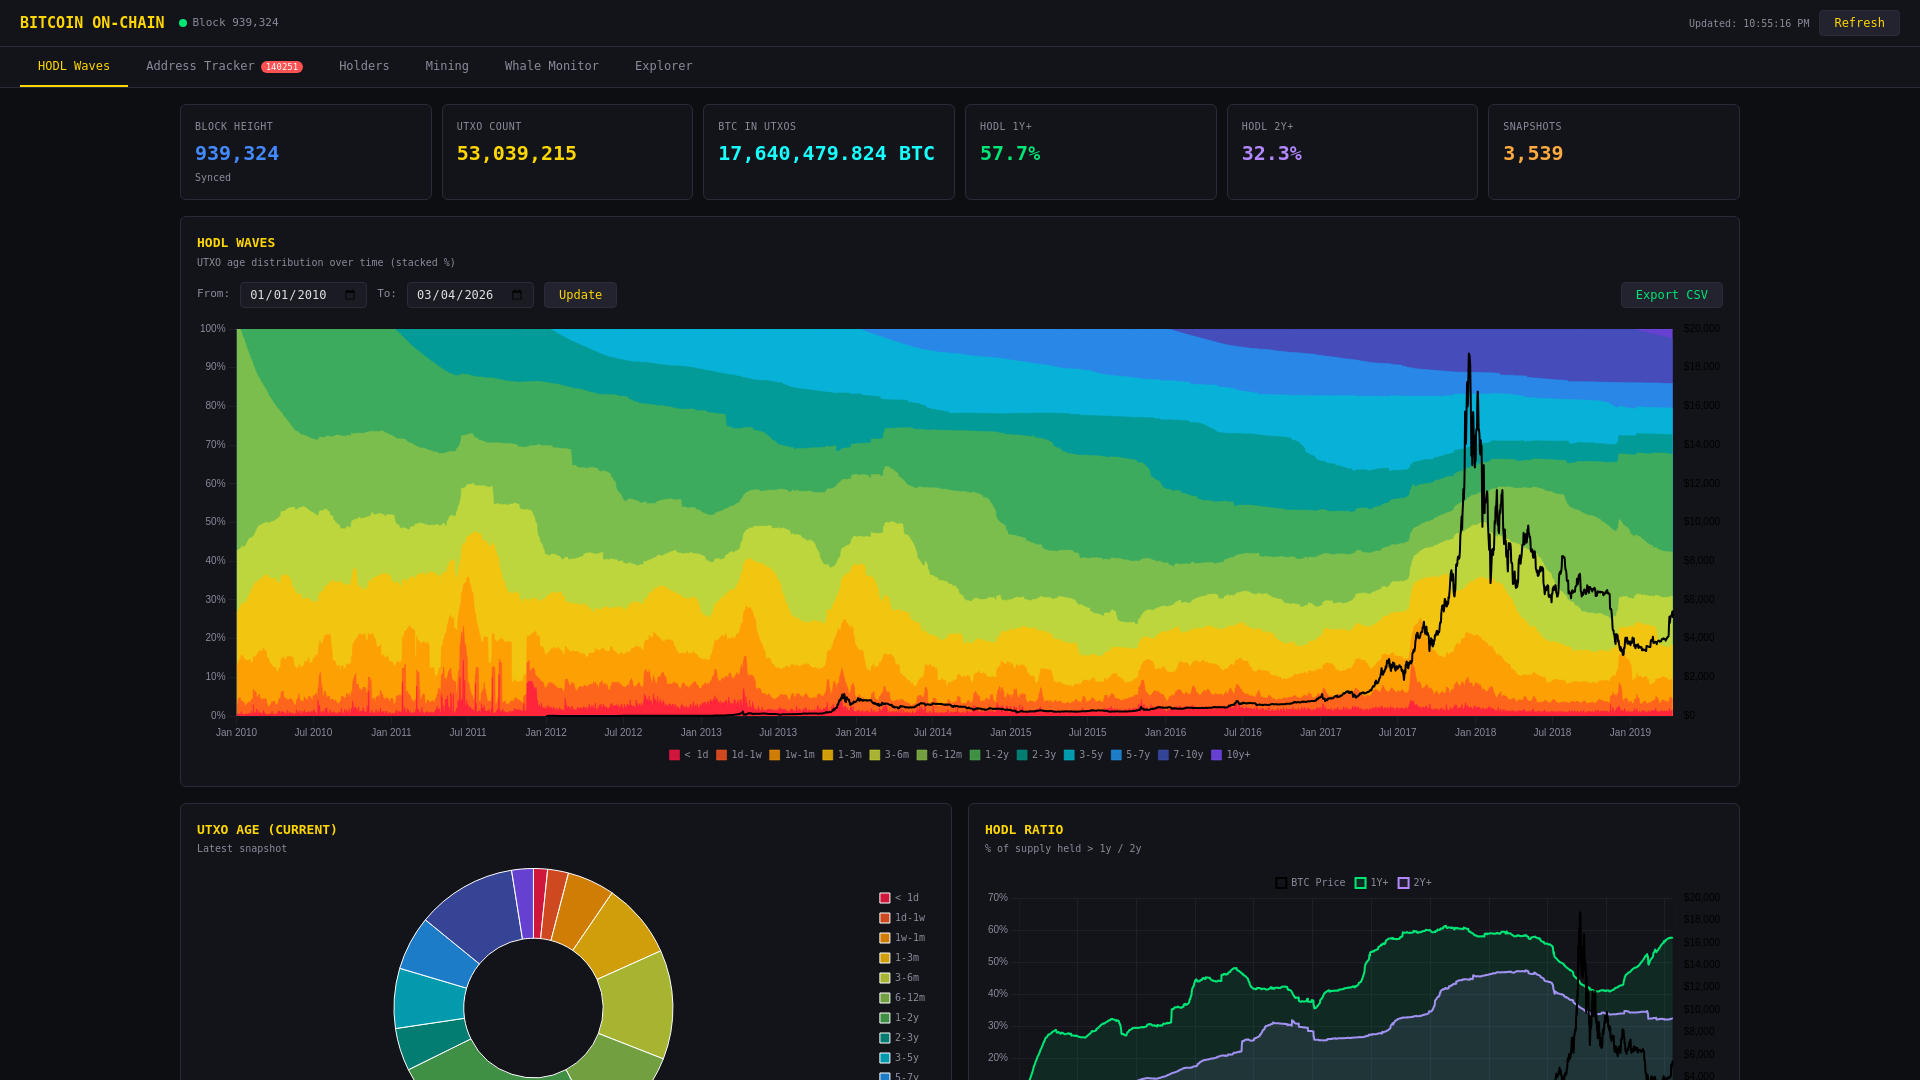This screenshot has height=1080, width=1920.
Task: Expand the From date dropdown calendar
Action: point(349,295)
